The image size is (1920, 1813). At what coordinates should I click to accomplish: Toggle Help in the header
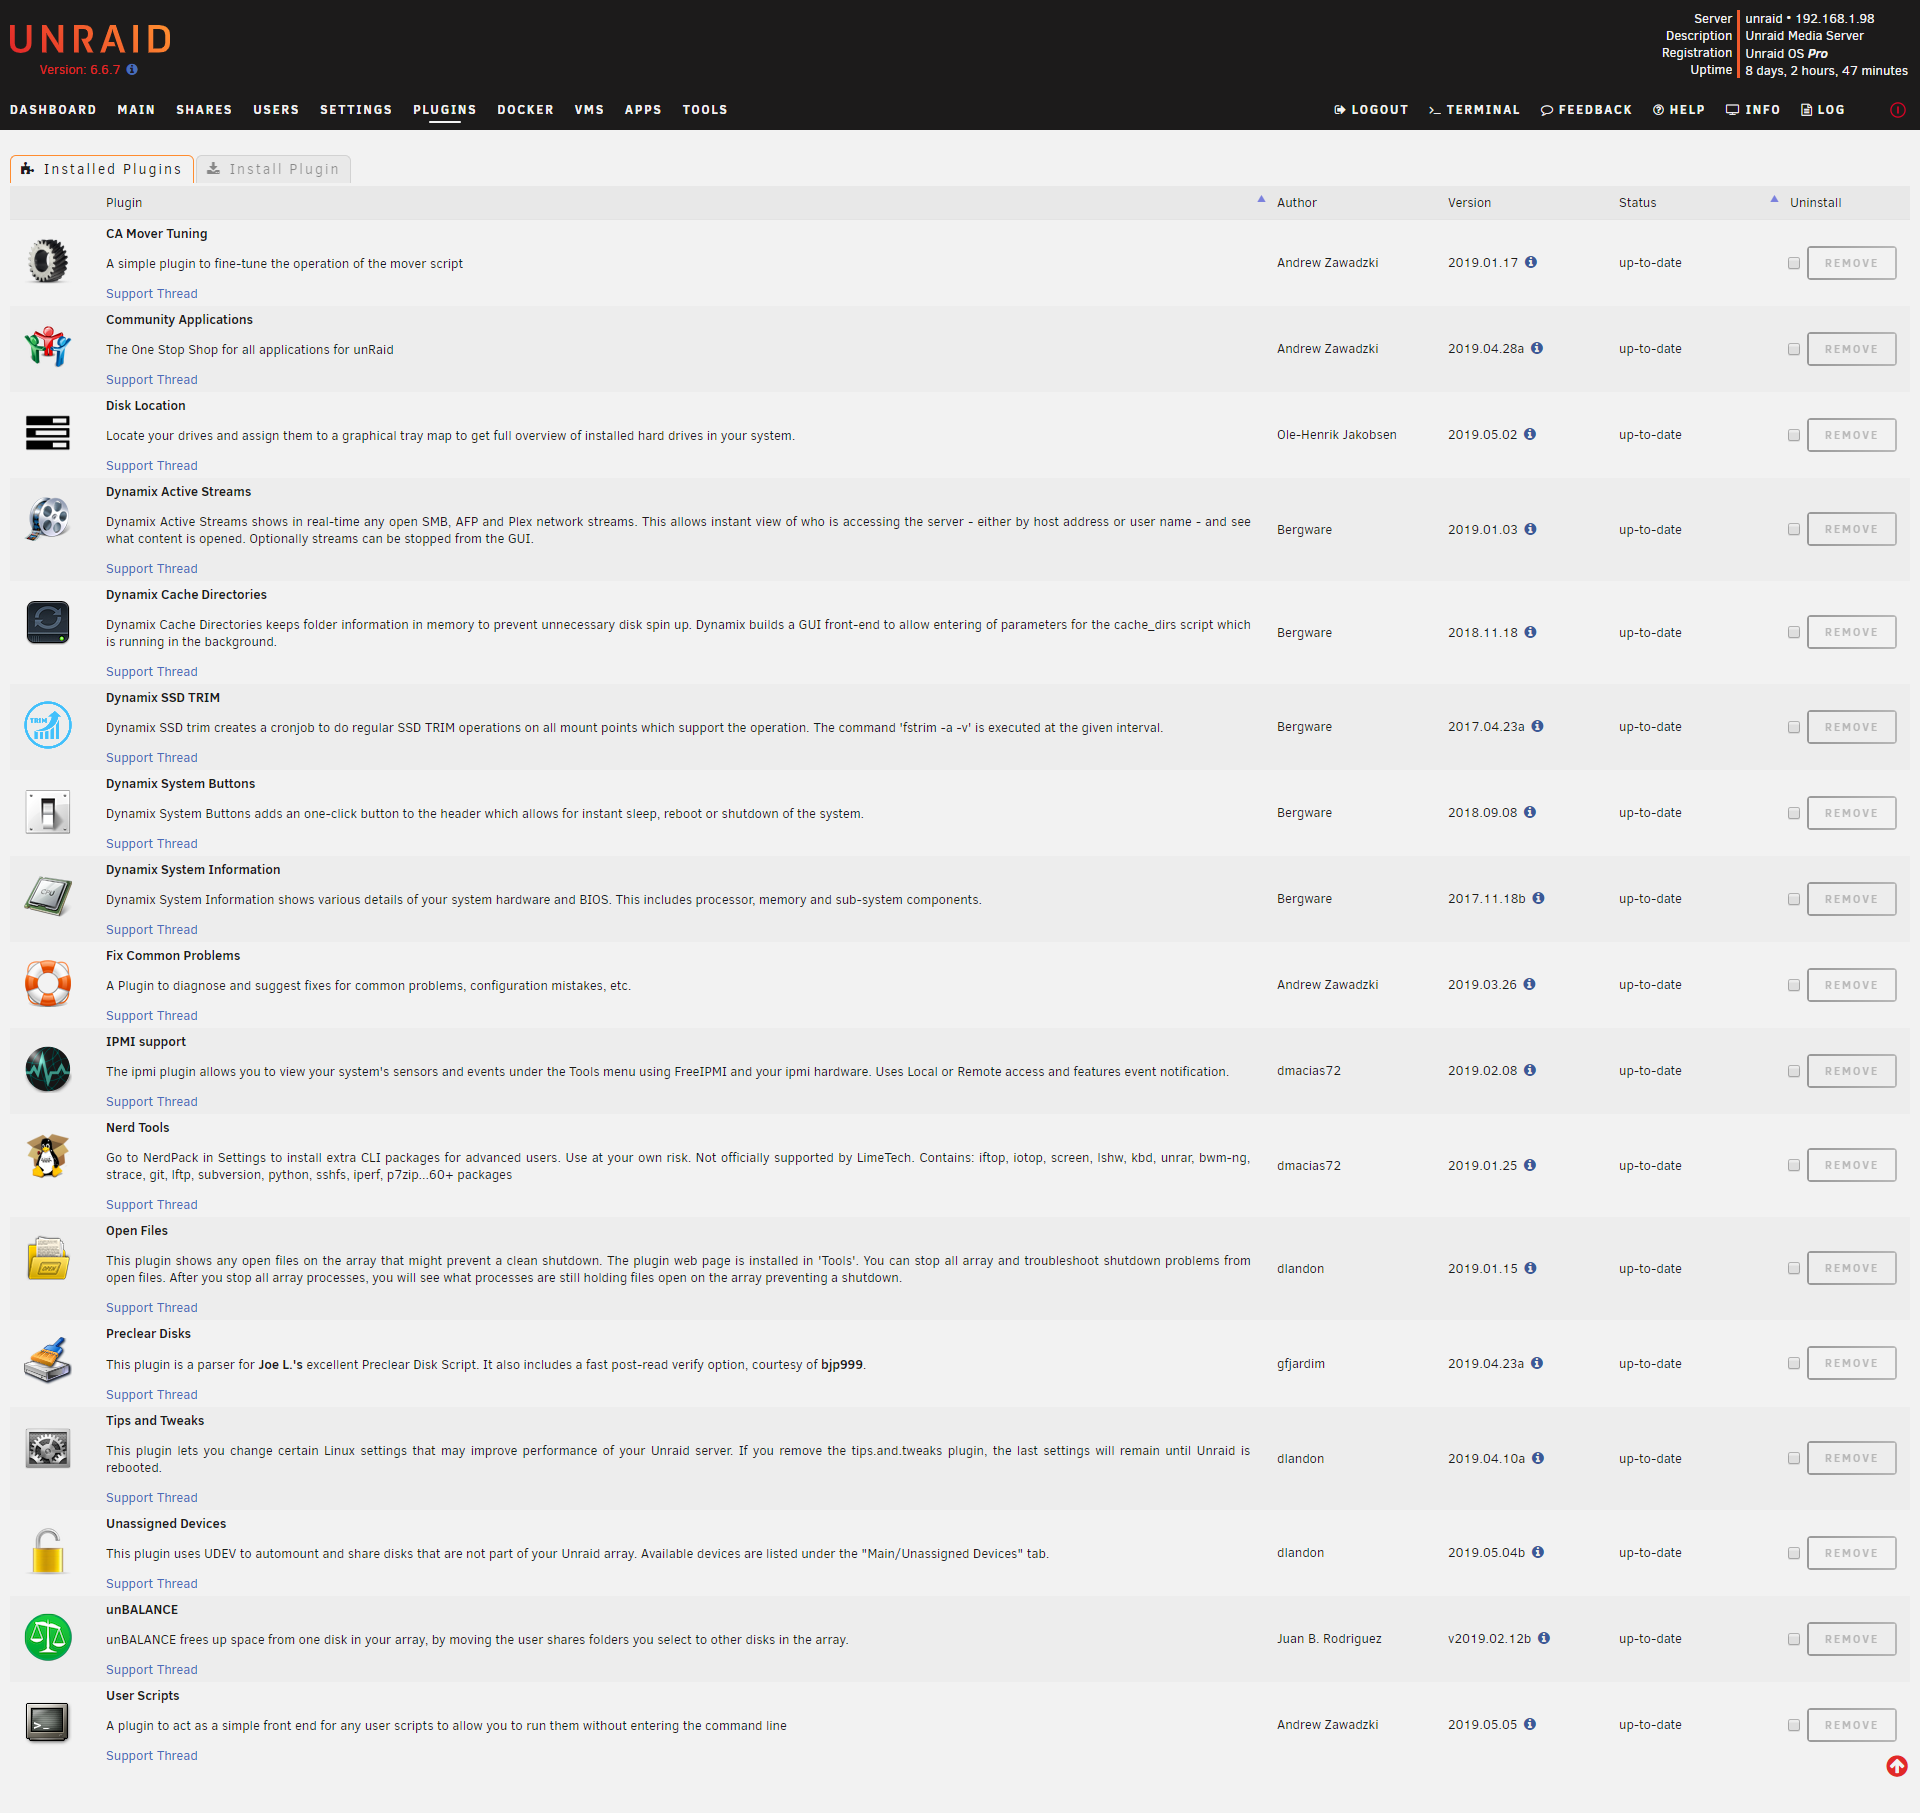coord(1679,110)
